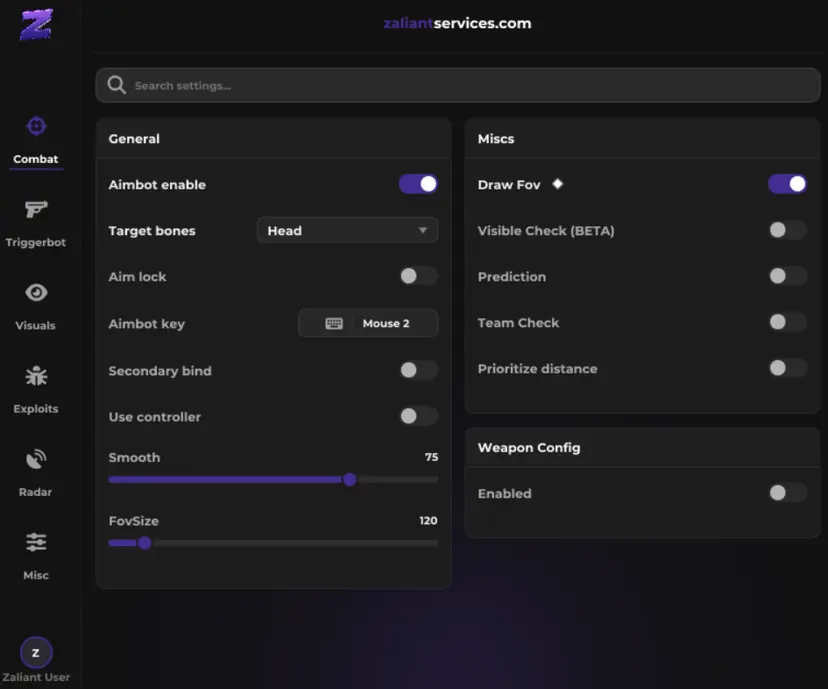Viewport: 828px width, 689px height.
Task: Click the Weapon Config heading
Action: coord(529,448)
